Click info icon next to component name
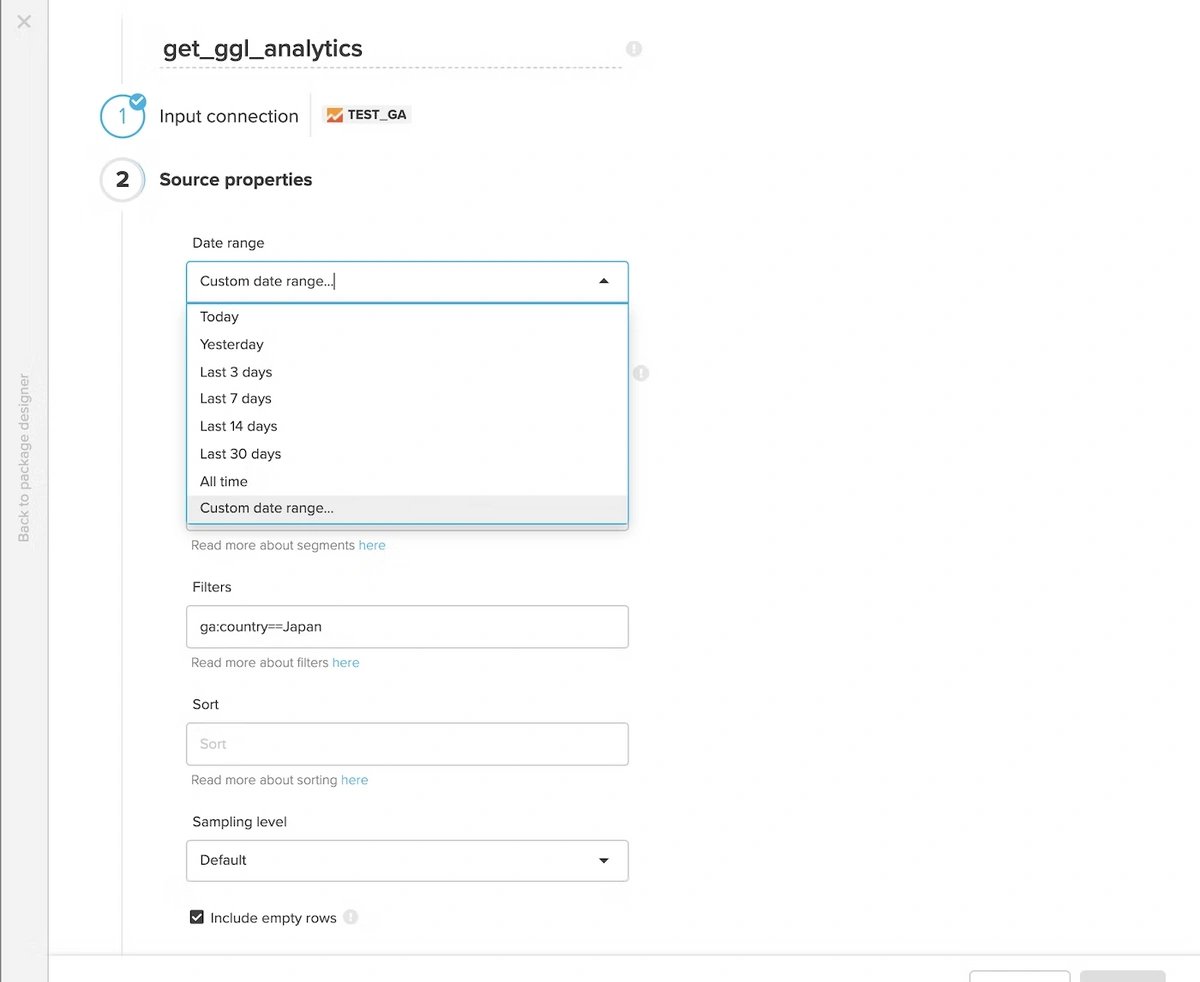The height and width of the screenshot is (982, 1200). (x=634, y=48)
